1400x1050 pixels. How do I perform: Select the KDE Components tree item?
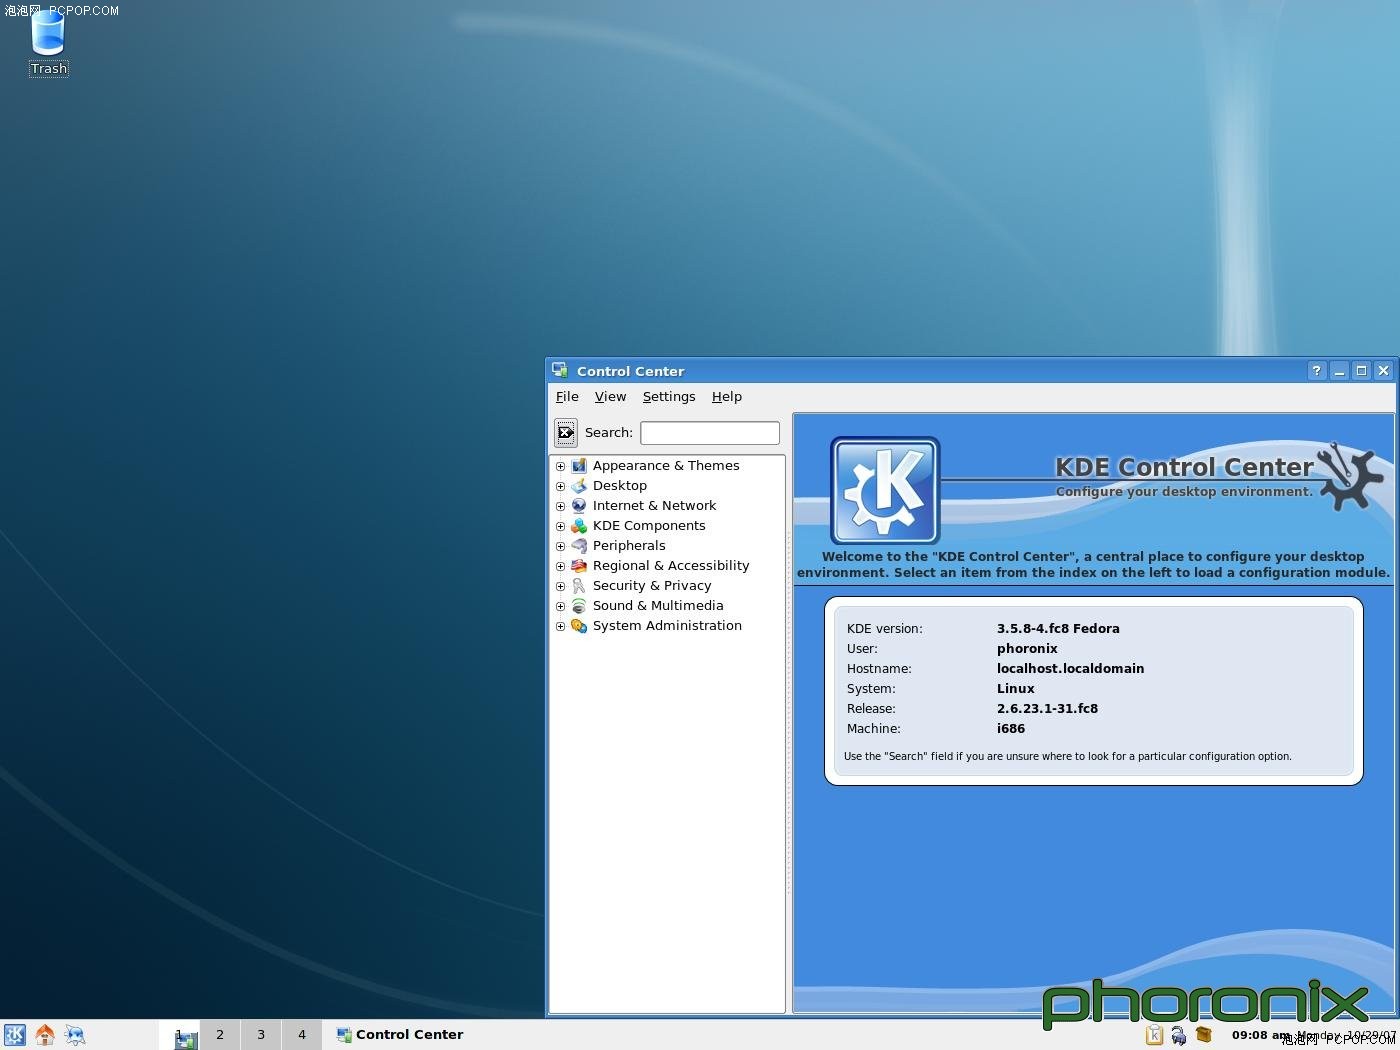tap(649, 526)
